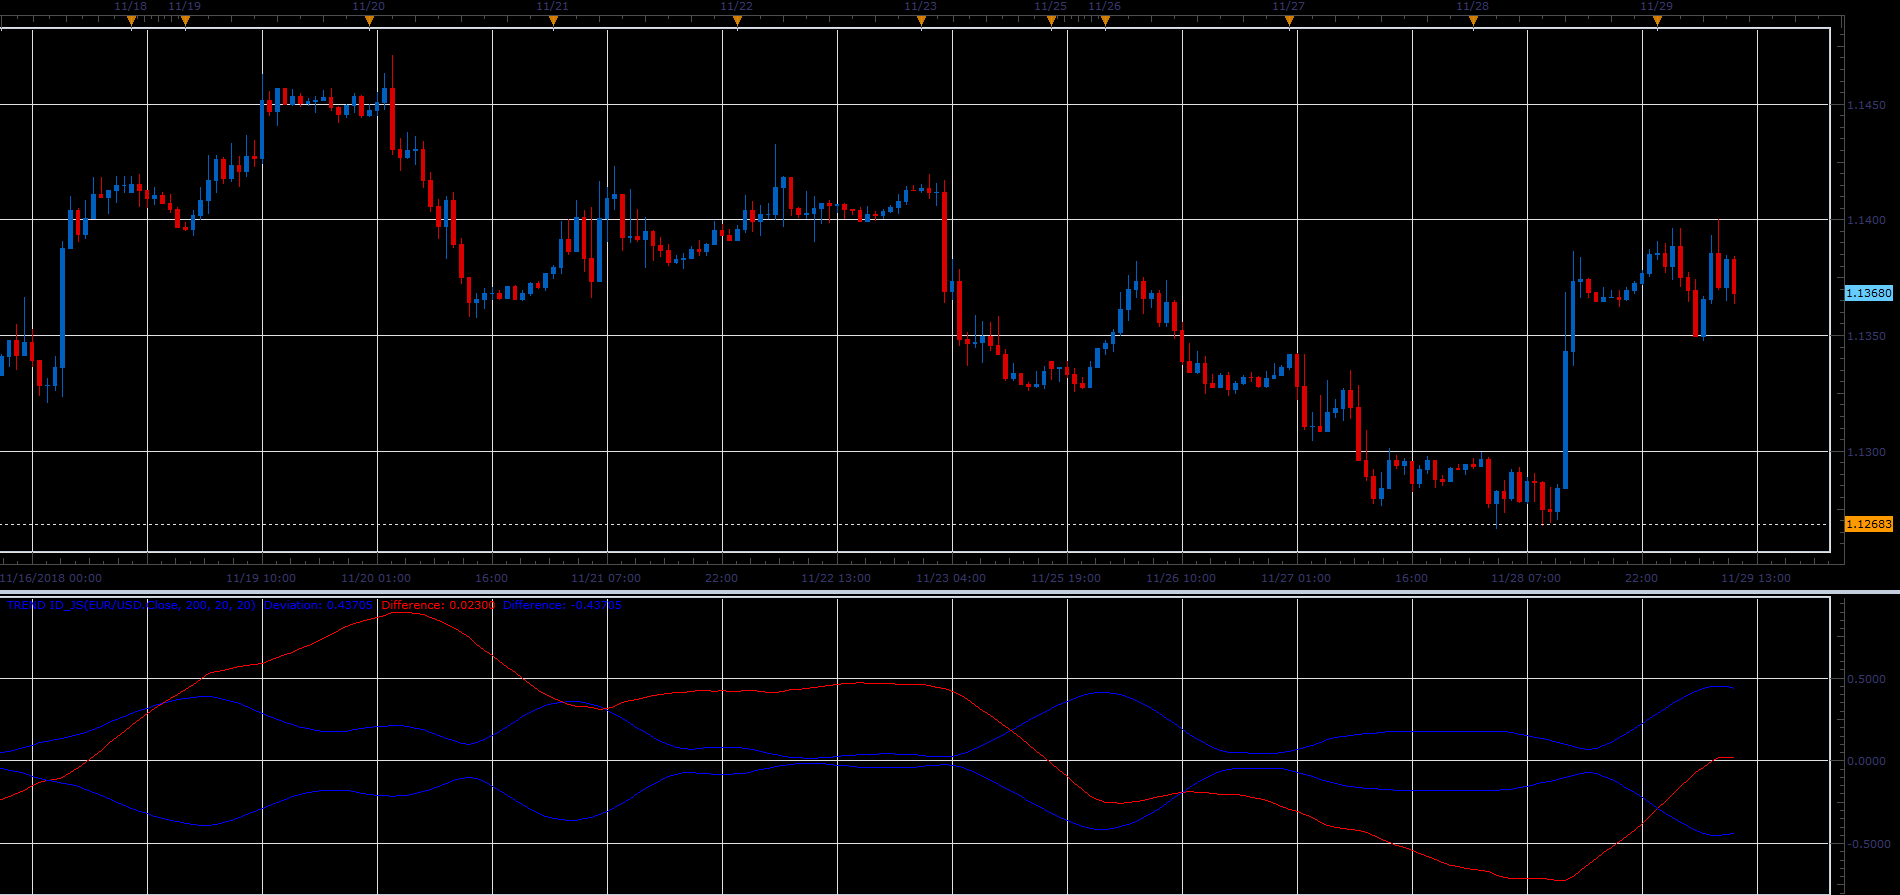This screenshot has width=1900, height=895.
Task: Click the splitter bar between chart and indicator
Action: 950,593
